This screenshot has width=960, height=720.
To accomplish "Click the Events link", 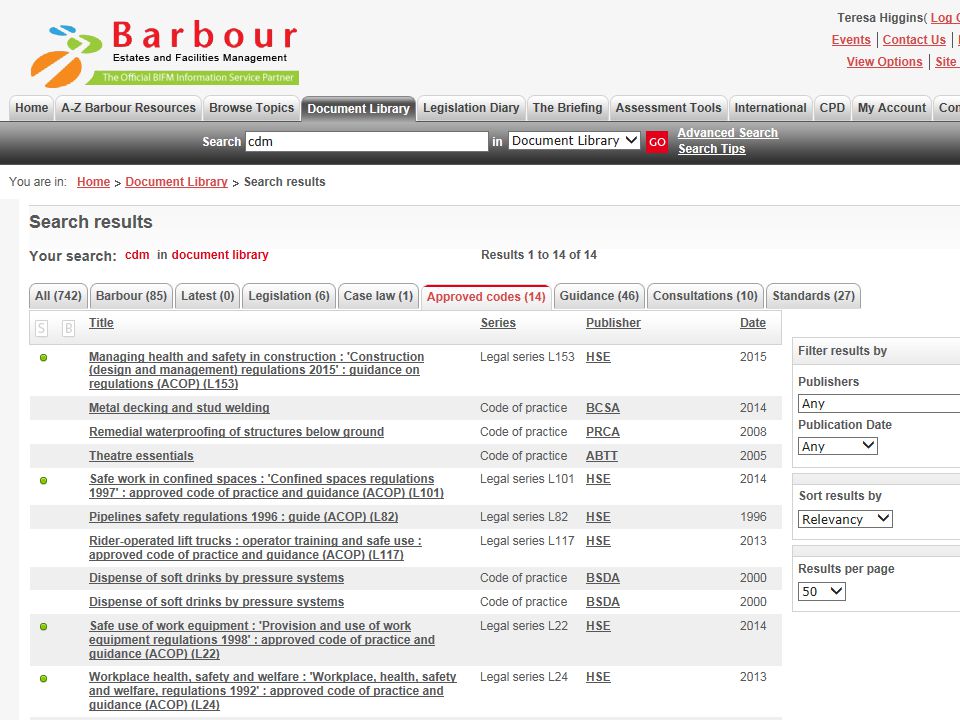I will tap(850, 40).
